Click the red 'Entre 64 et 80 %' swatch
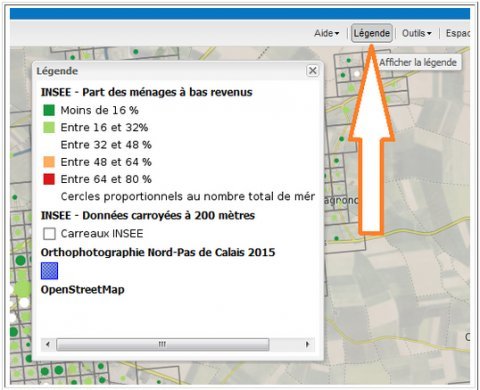The width and height of the screenshot is (480, 390). (49, 179)
